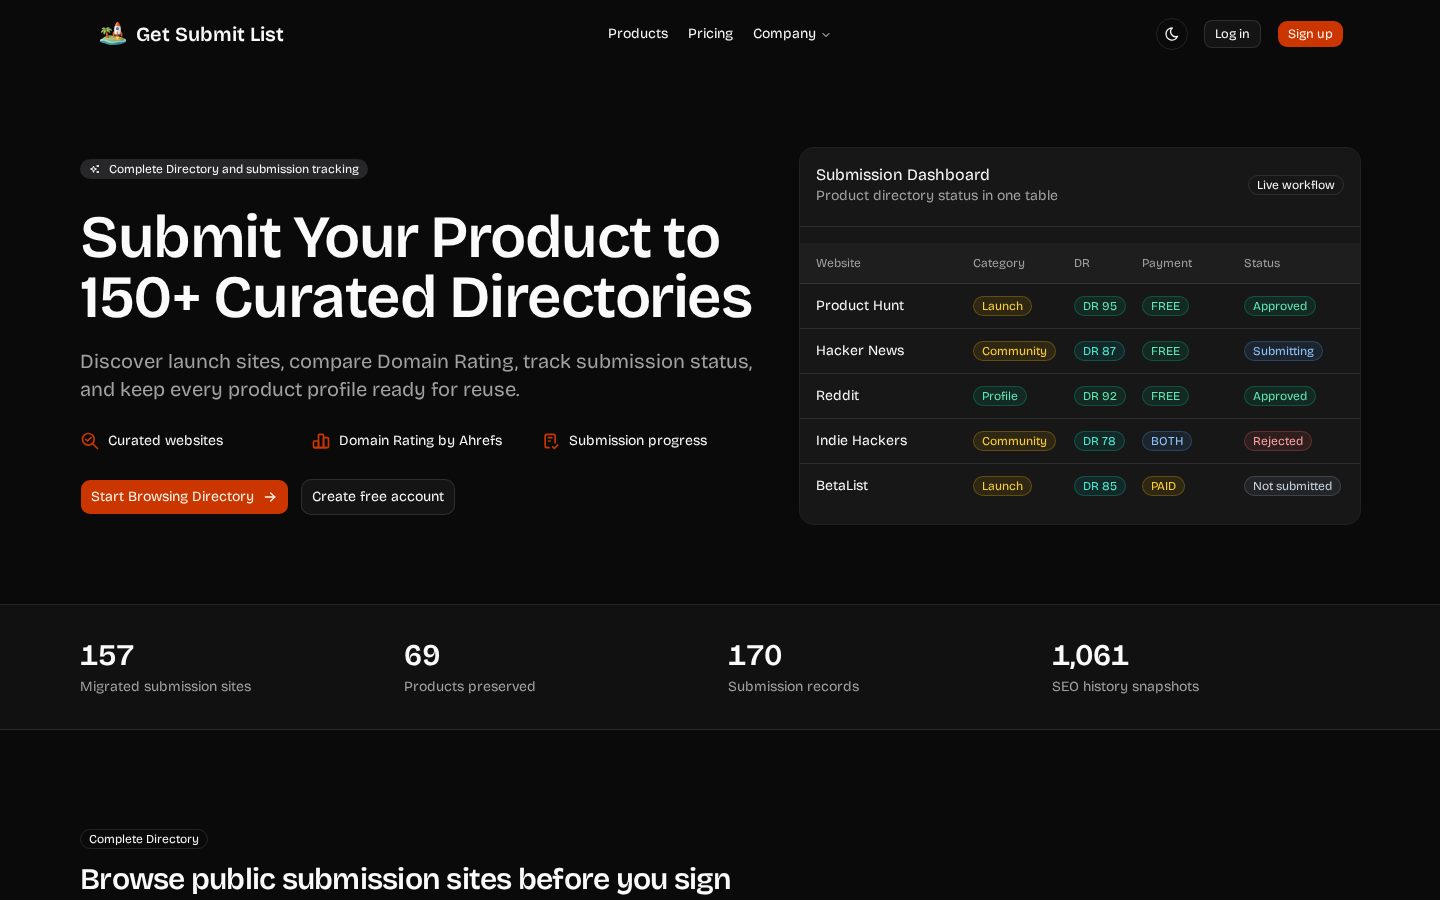Click Create free account button
Image resolution: width=1440 pixels, height=900 pixels.
click(x=378, y=497)
